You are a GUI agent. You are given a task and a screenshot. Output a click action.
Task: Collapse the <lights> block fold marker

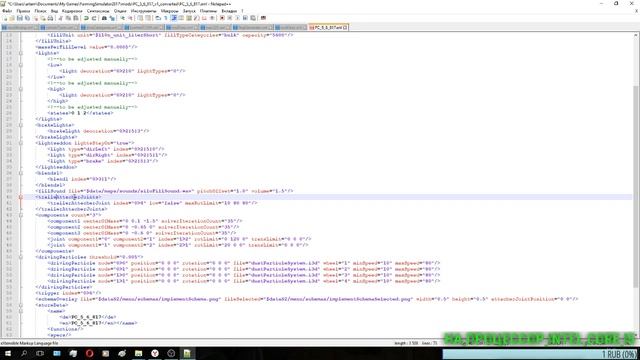point(21,53)
